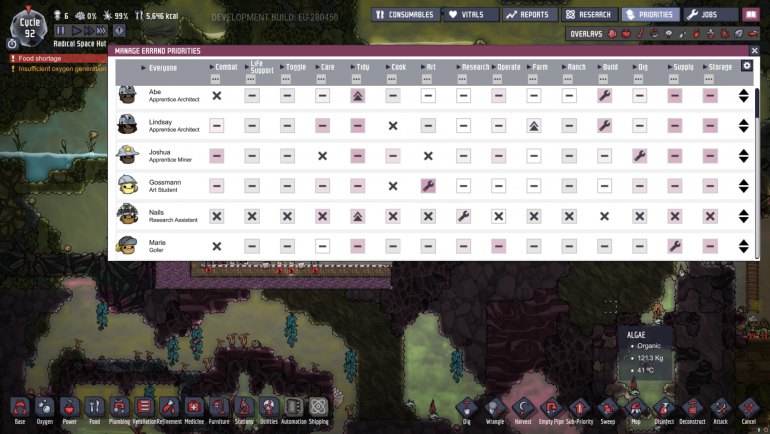
Task: Select the Wrangle tool
Action: (495, 411)
